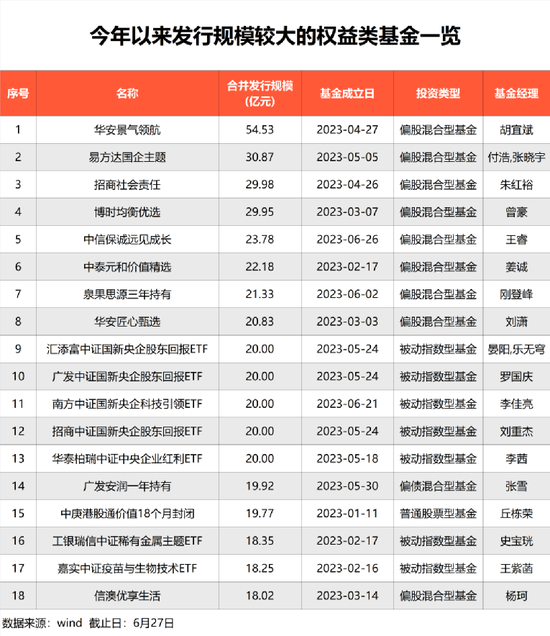Select the date 2023-06-26 cell
Image resolution: width=550 pixels, height=636 pixels.
tap(347, 240)
